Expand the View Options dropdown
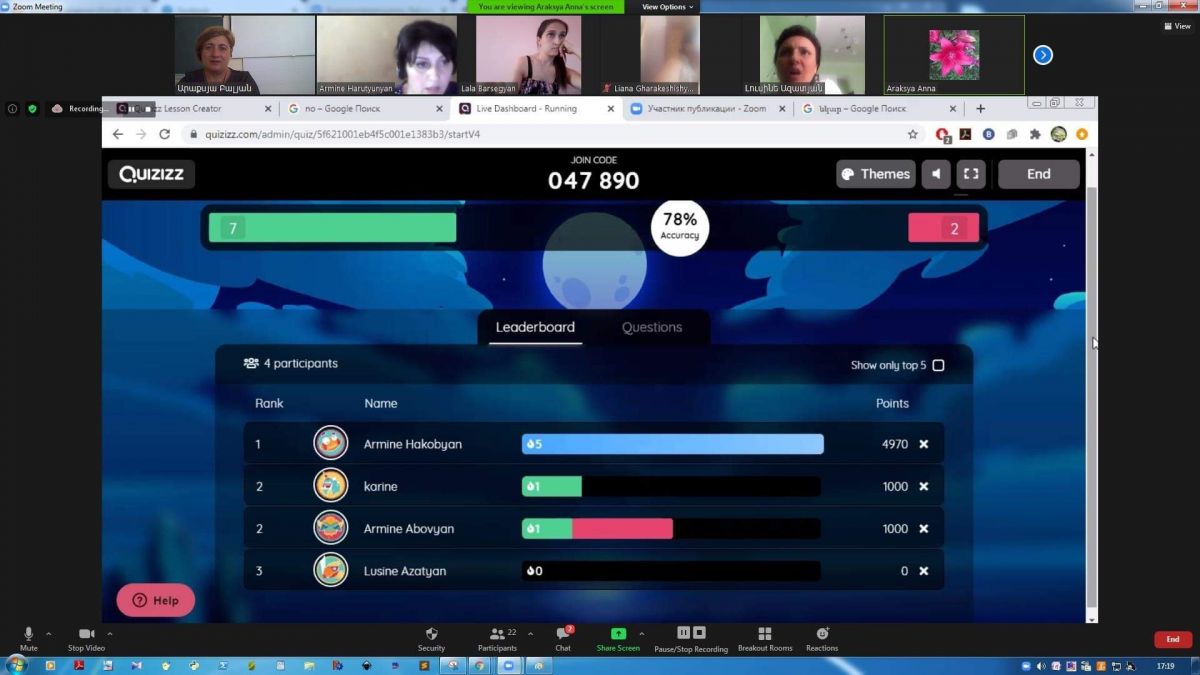This screenshot has height=675, width=1200. click(x=667, y=7)
